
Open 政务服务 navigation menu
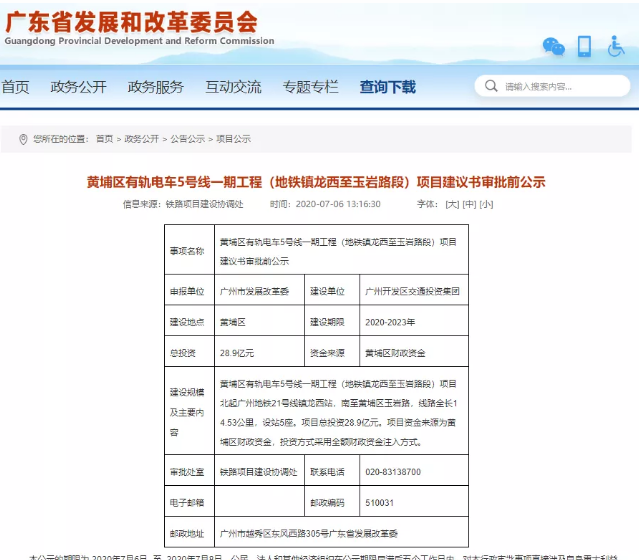coord(156,87)
